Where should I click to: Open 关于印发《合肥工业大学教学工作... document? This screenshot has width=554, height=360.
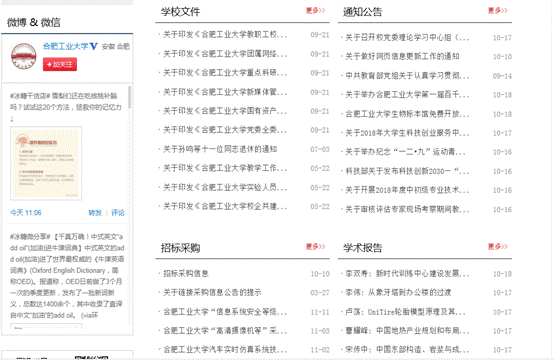[225, 168]
